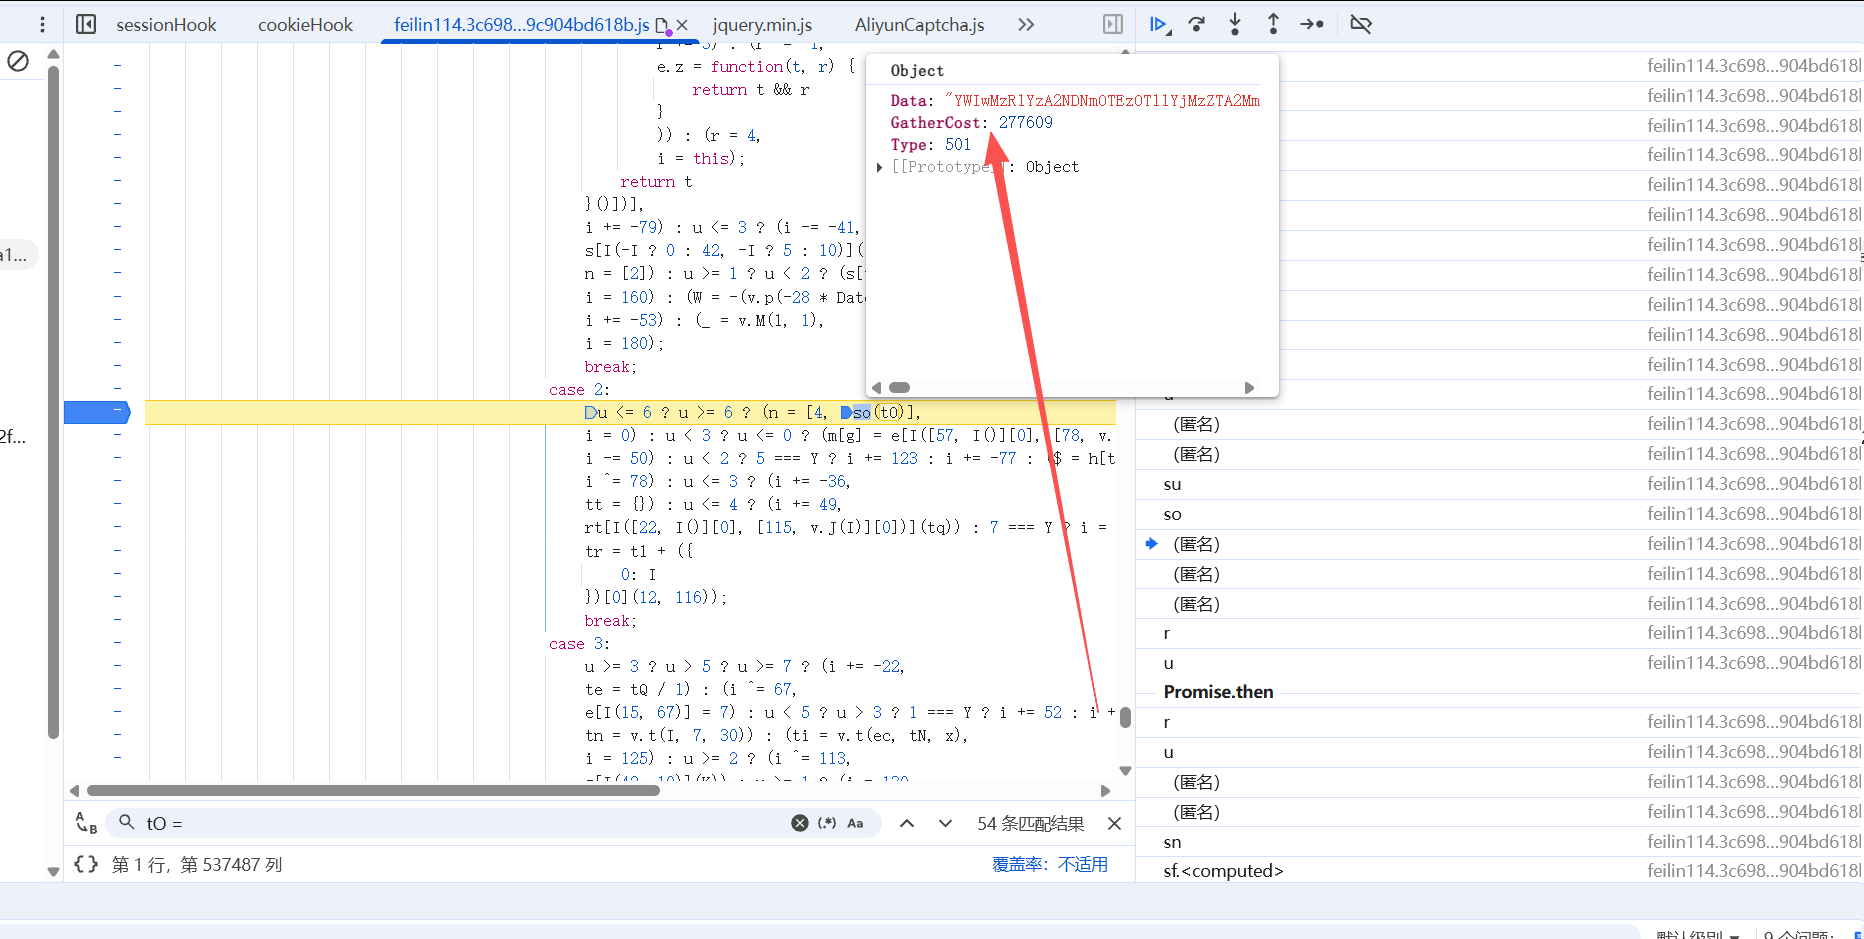This screenshot has height=939, width=1864.
Task: Open the three-dot options menu
Action: point(42,24)
